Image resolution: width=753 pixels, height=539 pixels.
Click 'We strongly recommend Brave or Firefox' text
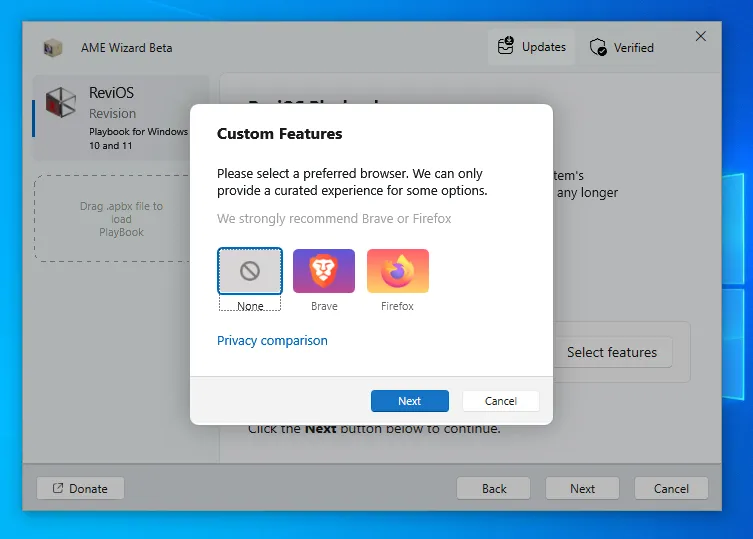pyautogui.click(x=334, y=219)
